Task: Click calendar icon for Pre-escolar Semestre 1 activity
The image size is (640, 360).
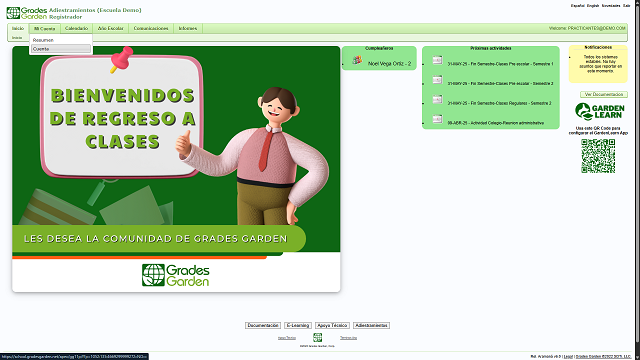Action: tap(438, 60)
